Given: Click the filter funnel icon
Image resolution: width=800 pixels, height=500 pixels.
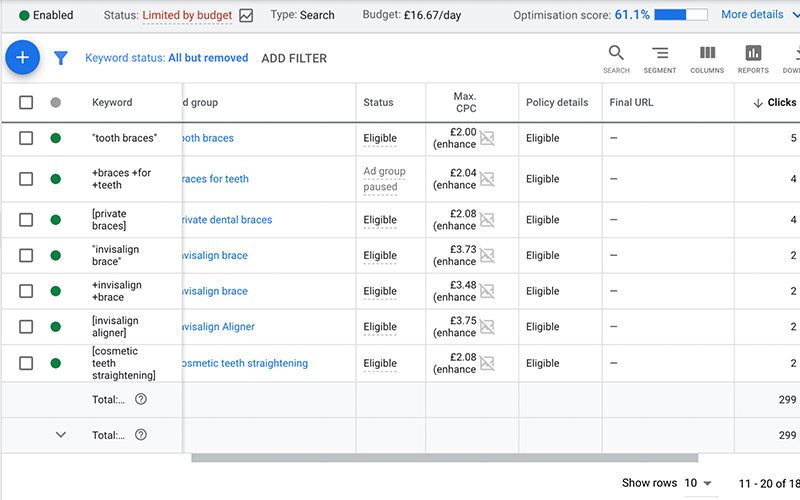Looking at the screenshot, I should tap(60, 59).
